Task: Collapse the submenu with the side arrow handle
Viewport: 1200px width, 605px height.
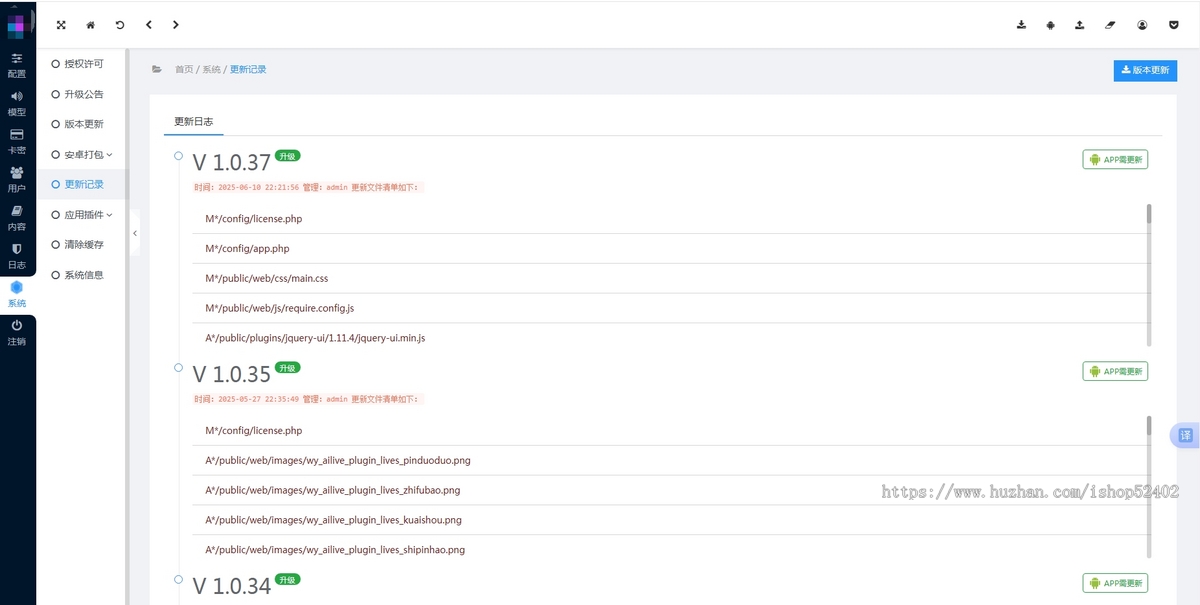Action: pos(135,233)
